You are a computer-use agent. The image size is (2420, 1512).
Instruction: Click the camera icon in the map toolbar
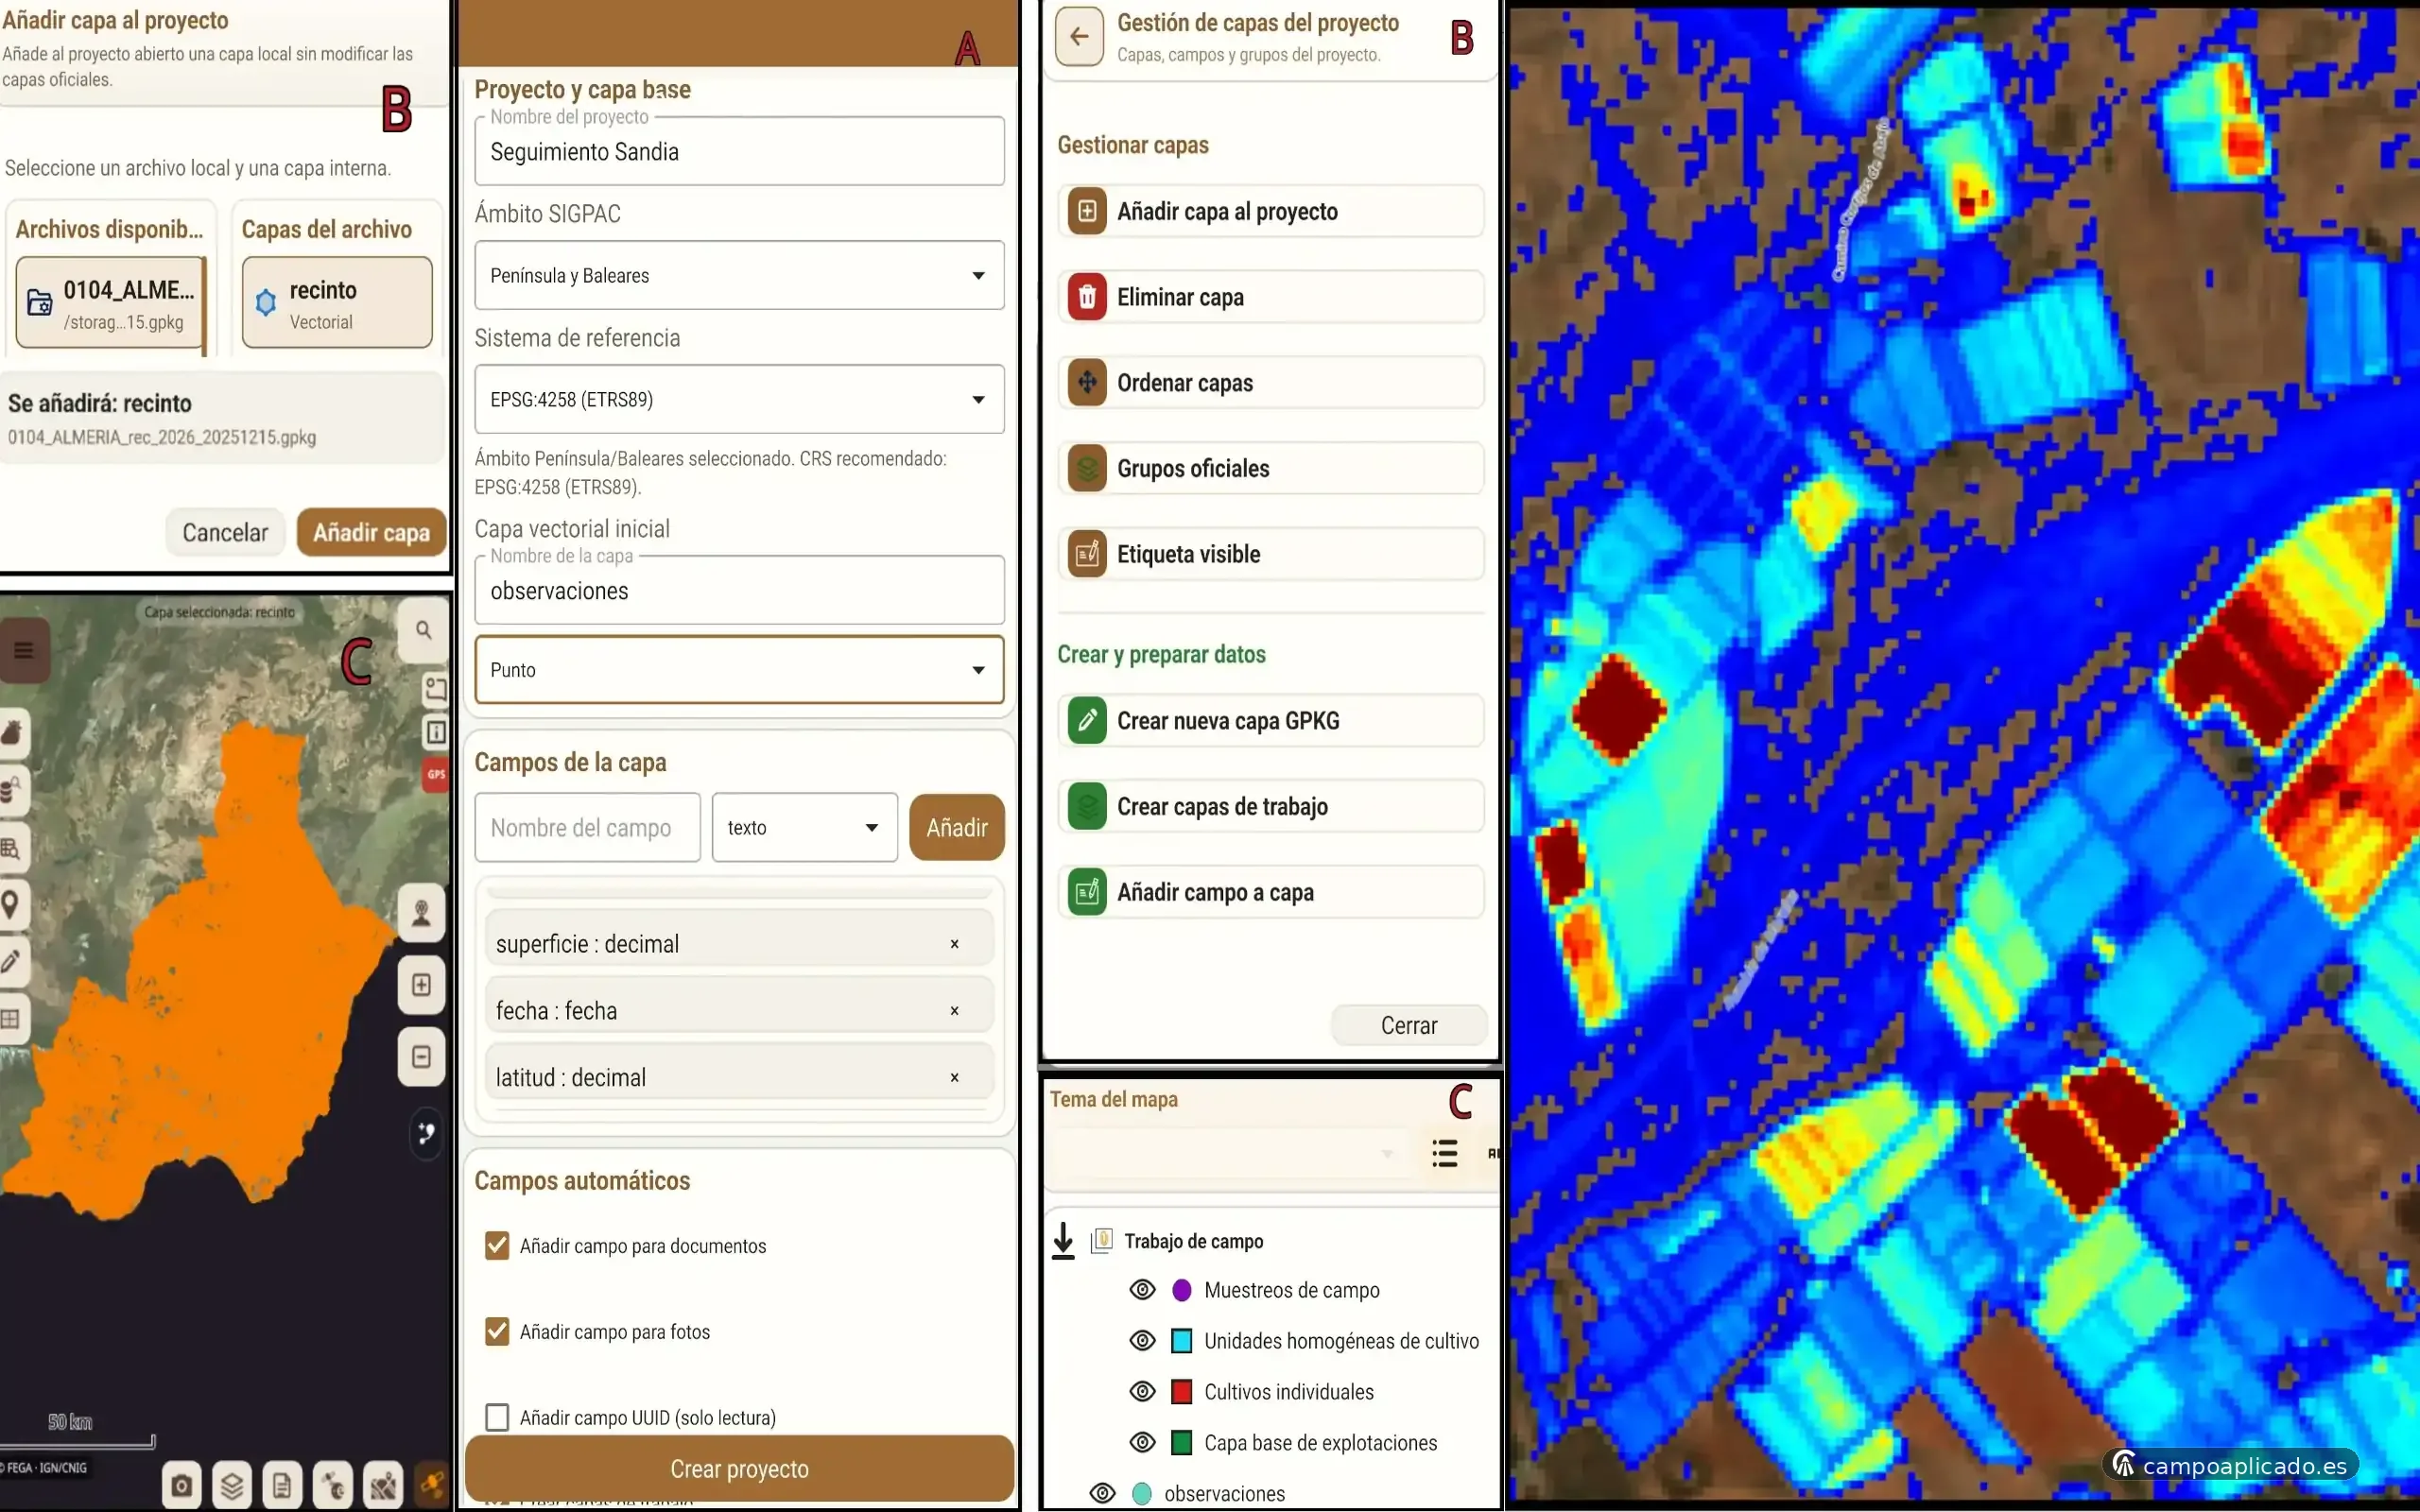click(181, 1486)
